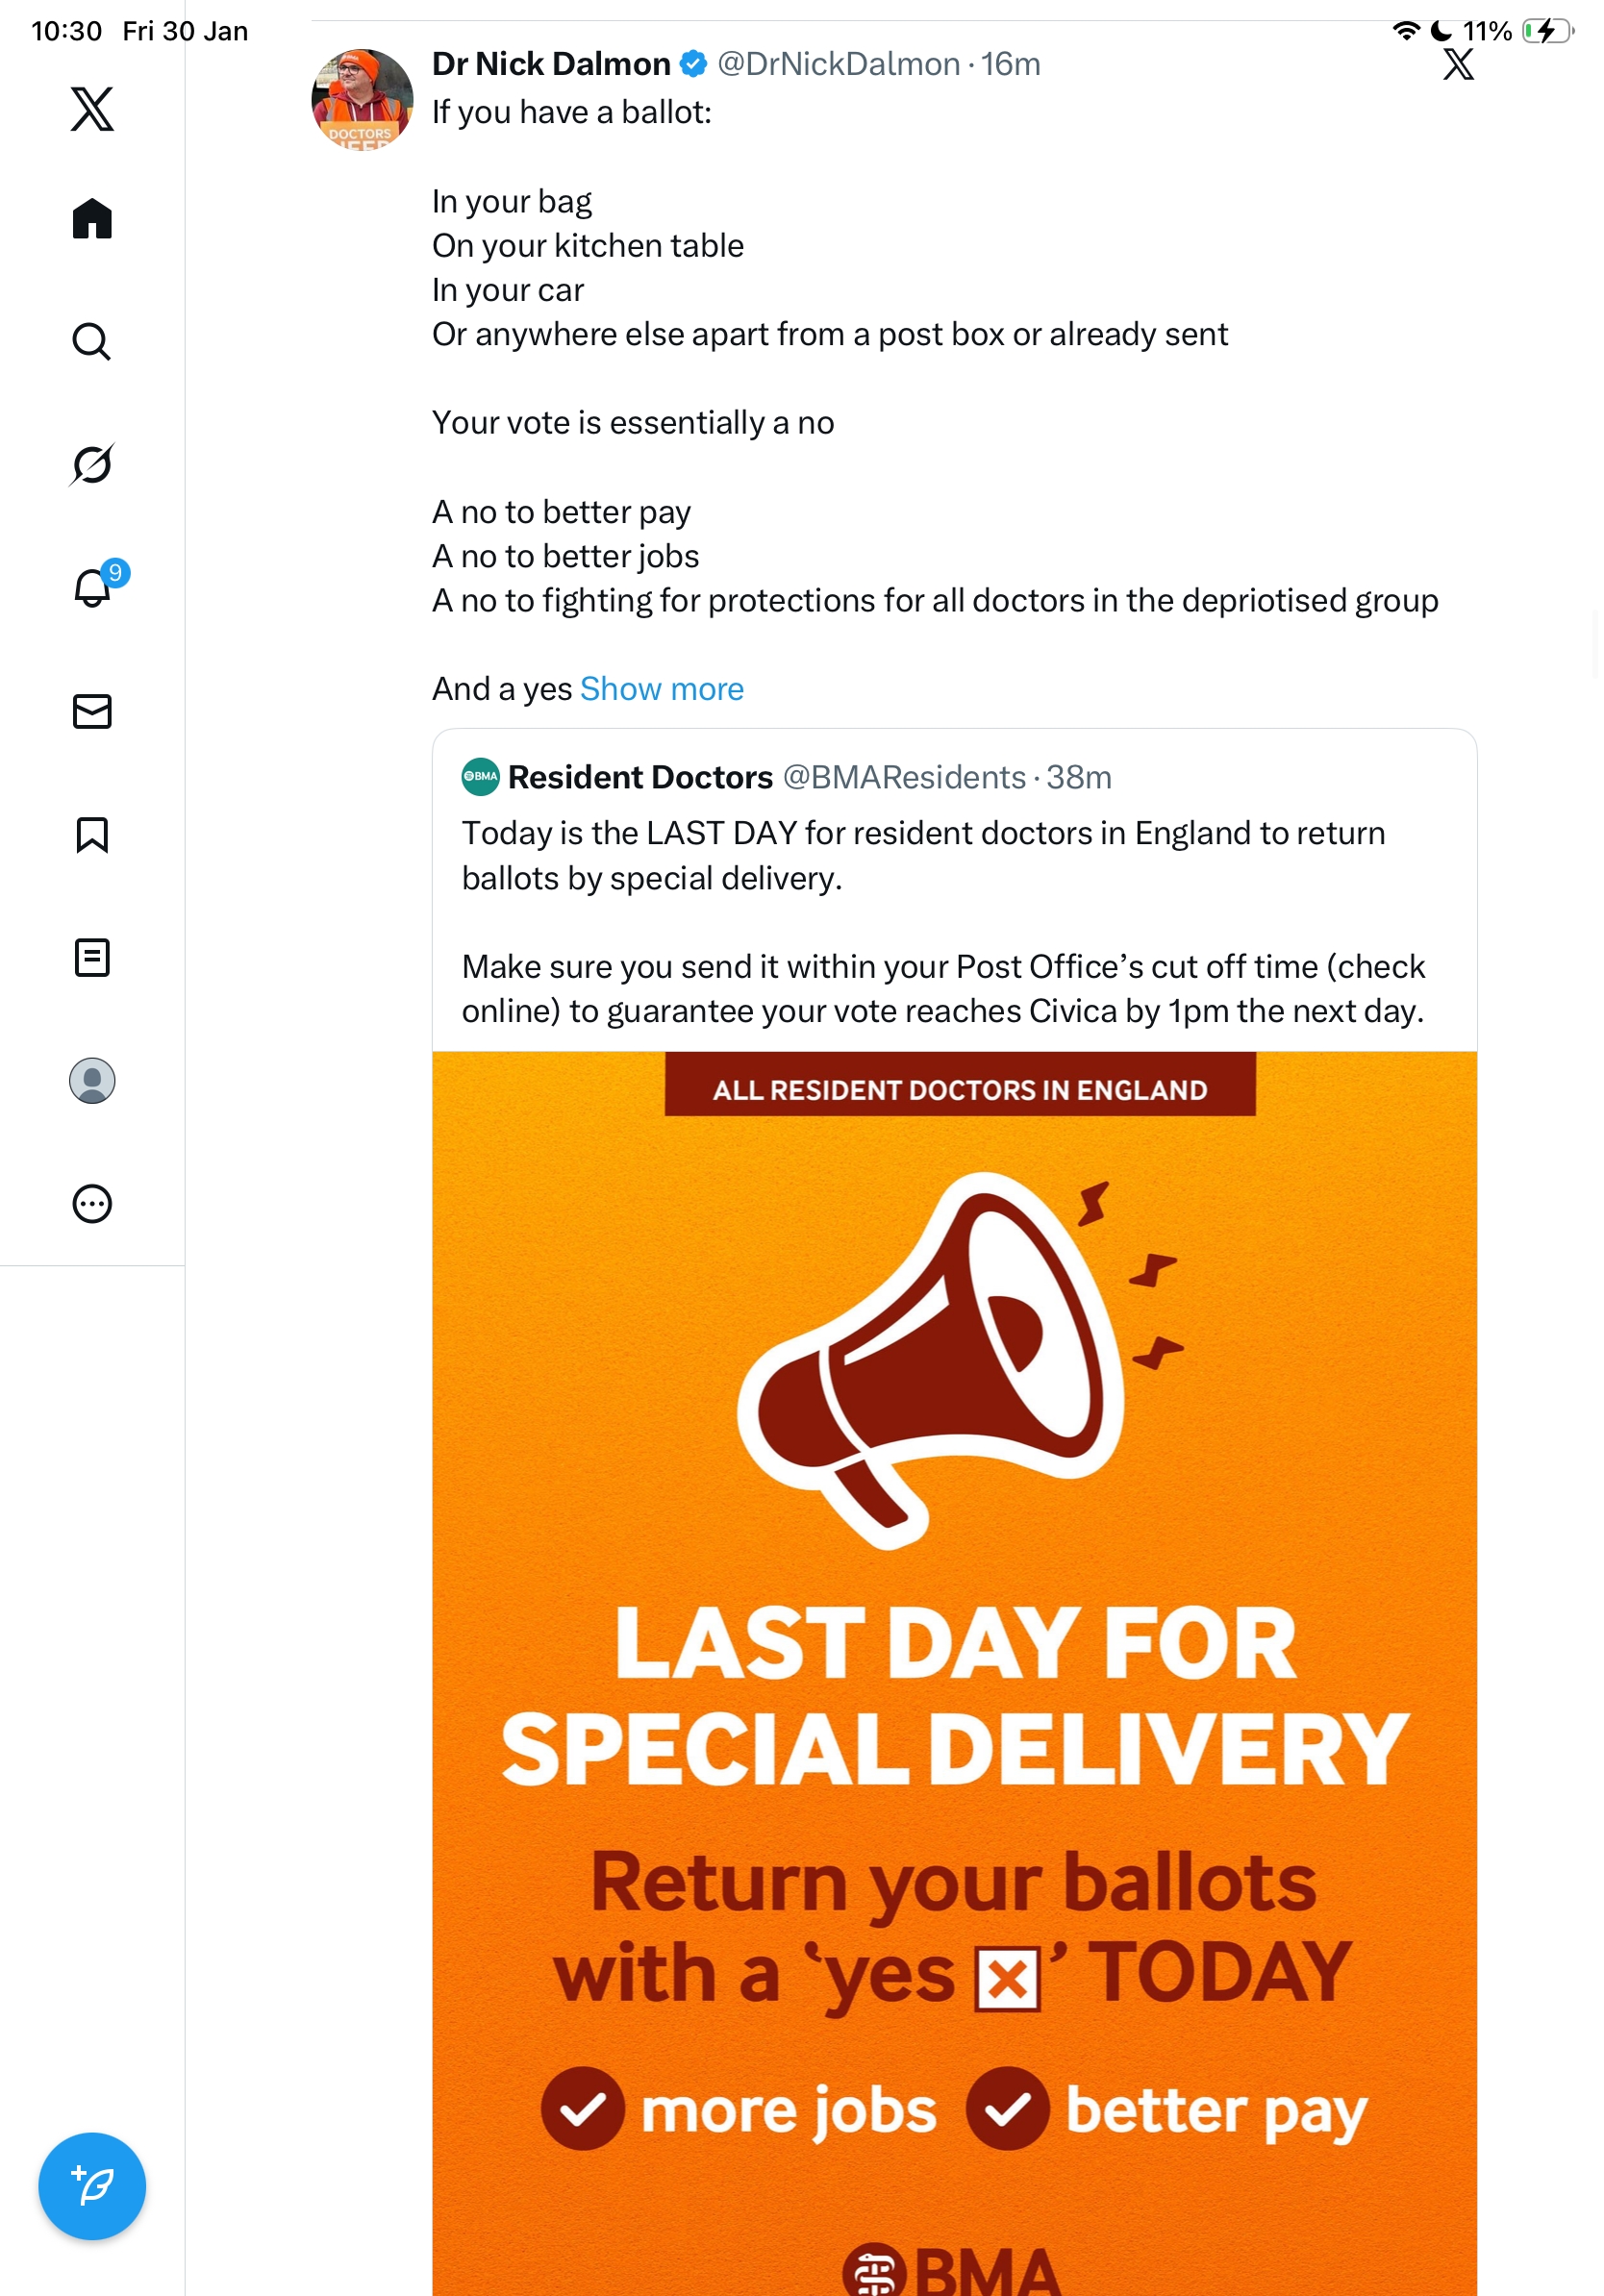Open Grok from the sidebar

[92, 464]
